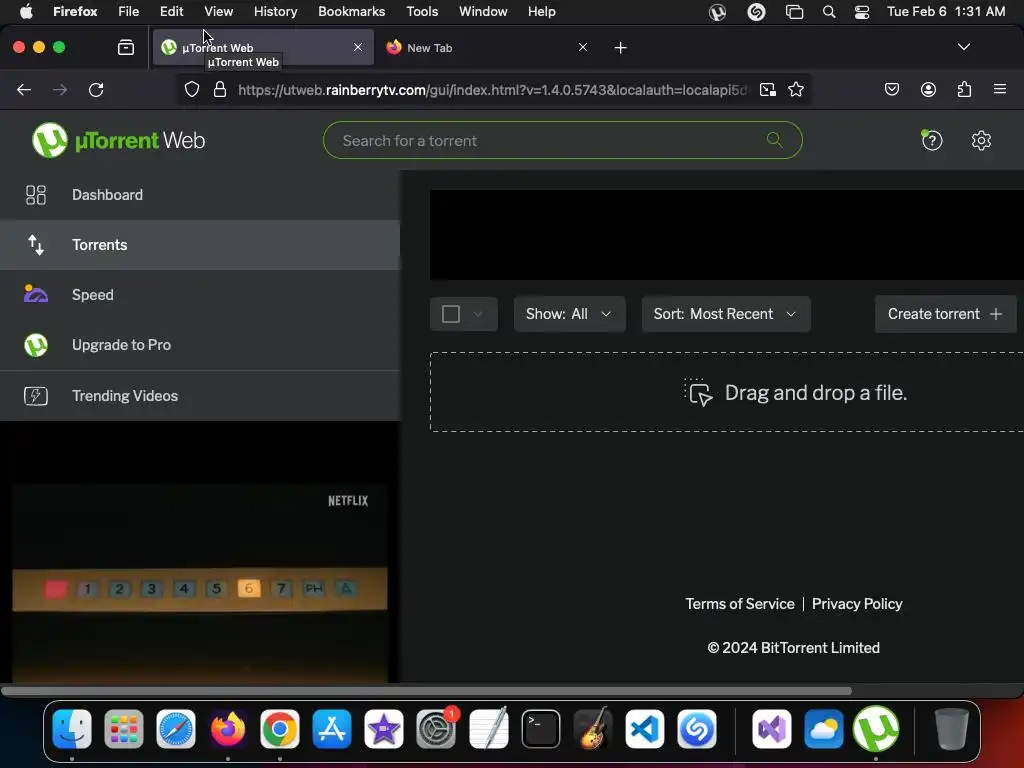Click the Upgrade to Pro µTorrent icon
The height and width of the screenshot is (768, 1024).
36,345
